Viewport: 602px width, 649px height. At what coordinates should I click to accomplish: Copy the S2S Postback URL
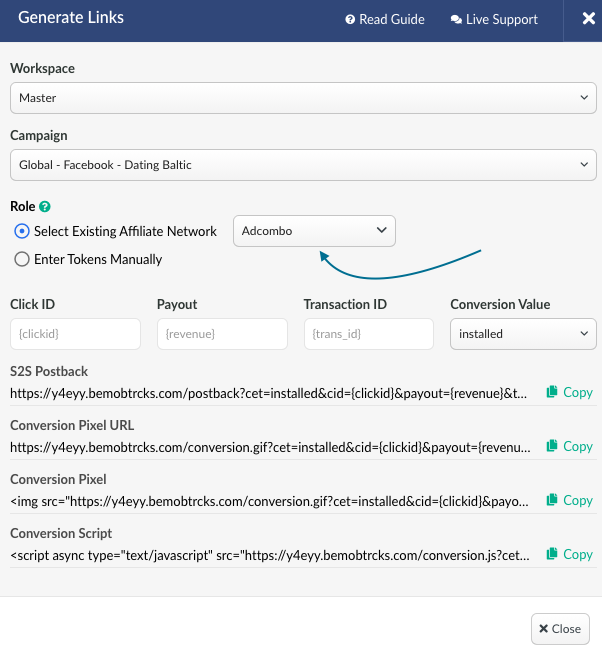click(x=570, y=392)
